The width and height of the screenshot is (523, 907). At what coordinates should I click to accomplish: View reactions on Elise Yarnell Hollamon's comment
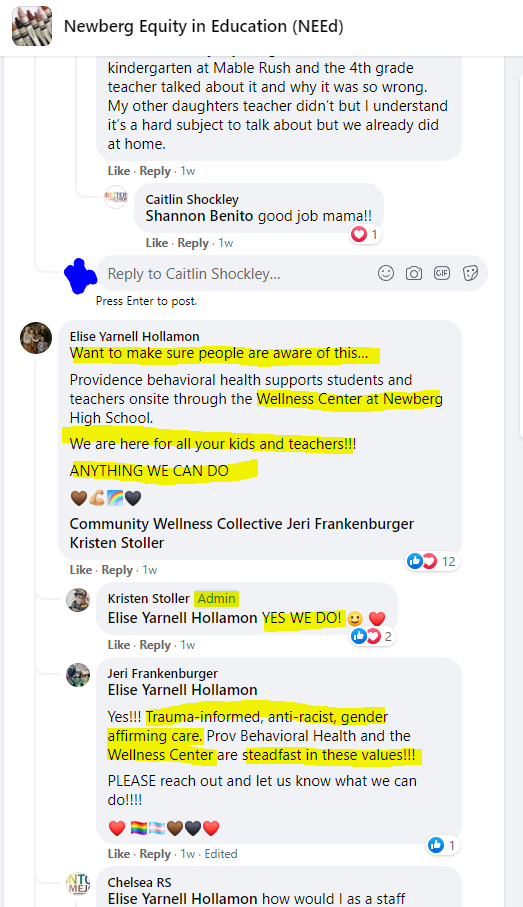click(432, 561)
